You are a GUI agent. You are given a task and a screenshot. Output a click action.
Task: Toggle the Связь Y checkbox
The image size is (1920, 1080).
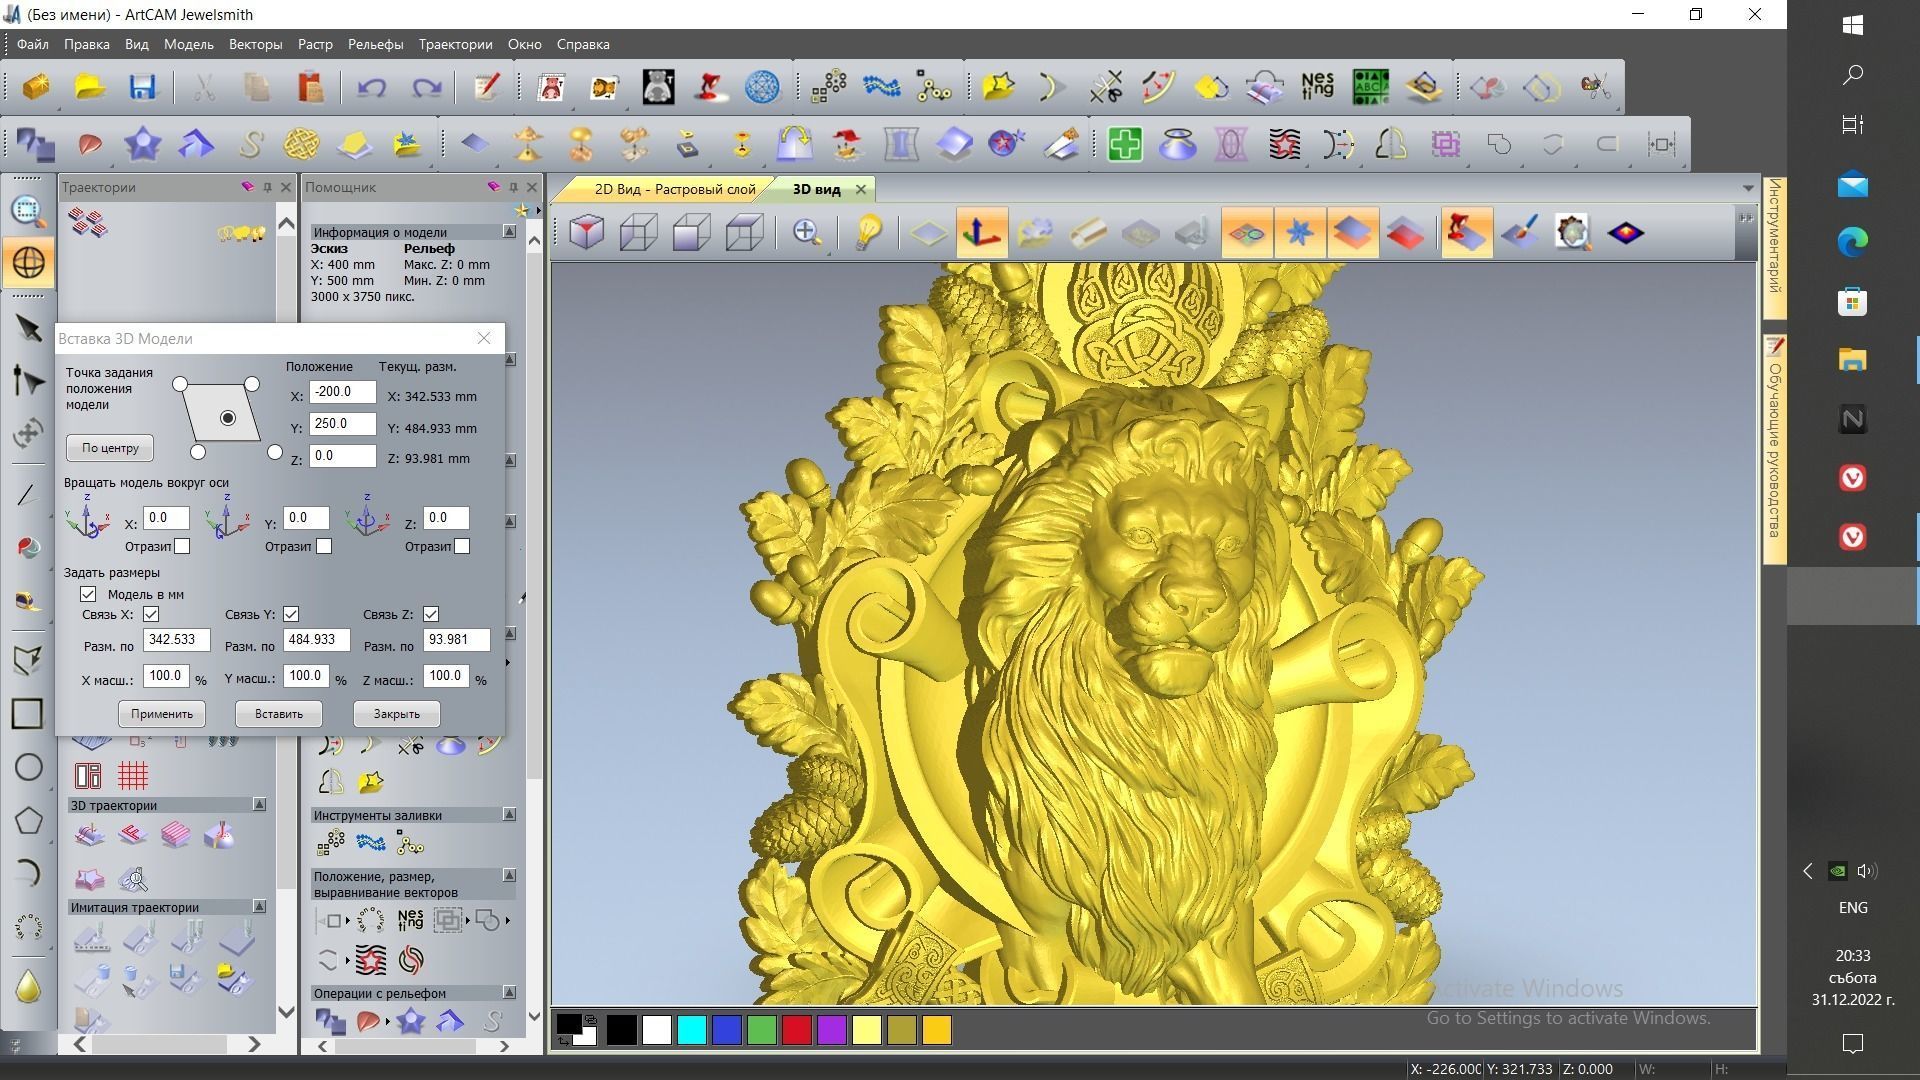(291, 614)
